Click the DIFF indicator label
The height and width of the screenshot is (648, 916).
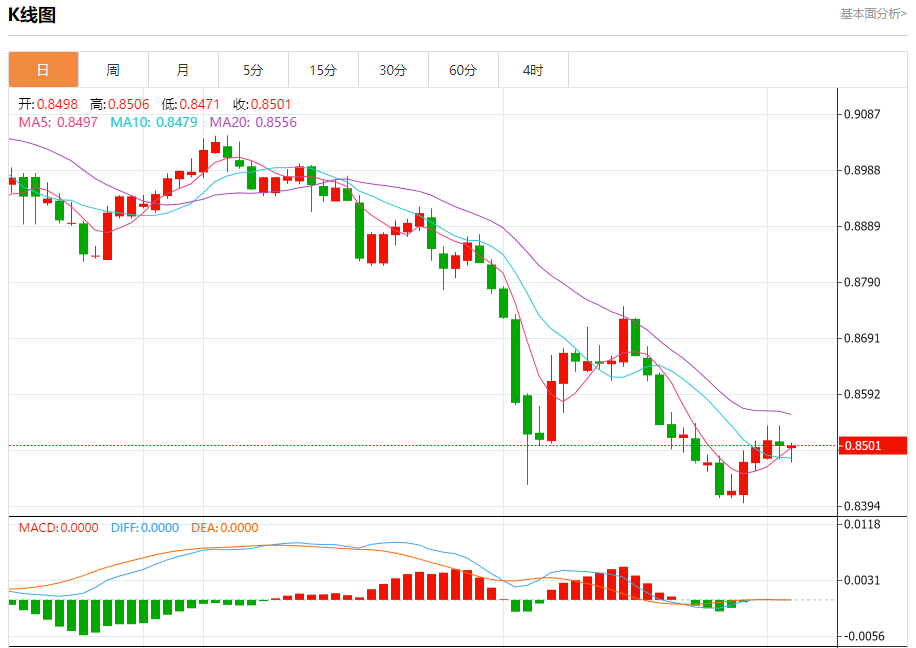(x=145, y=528)
